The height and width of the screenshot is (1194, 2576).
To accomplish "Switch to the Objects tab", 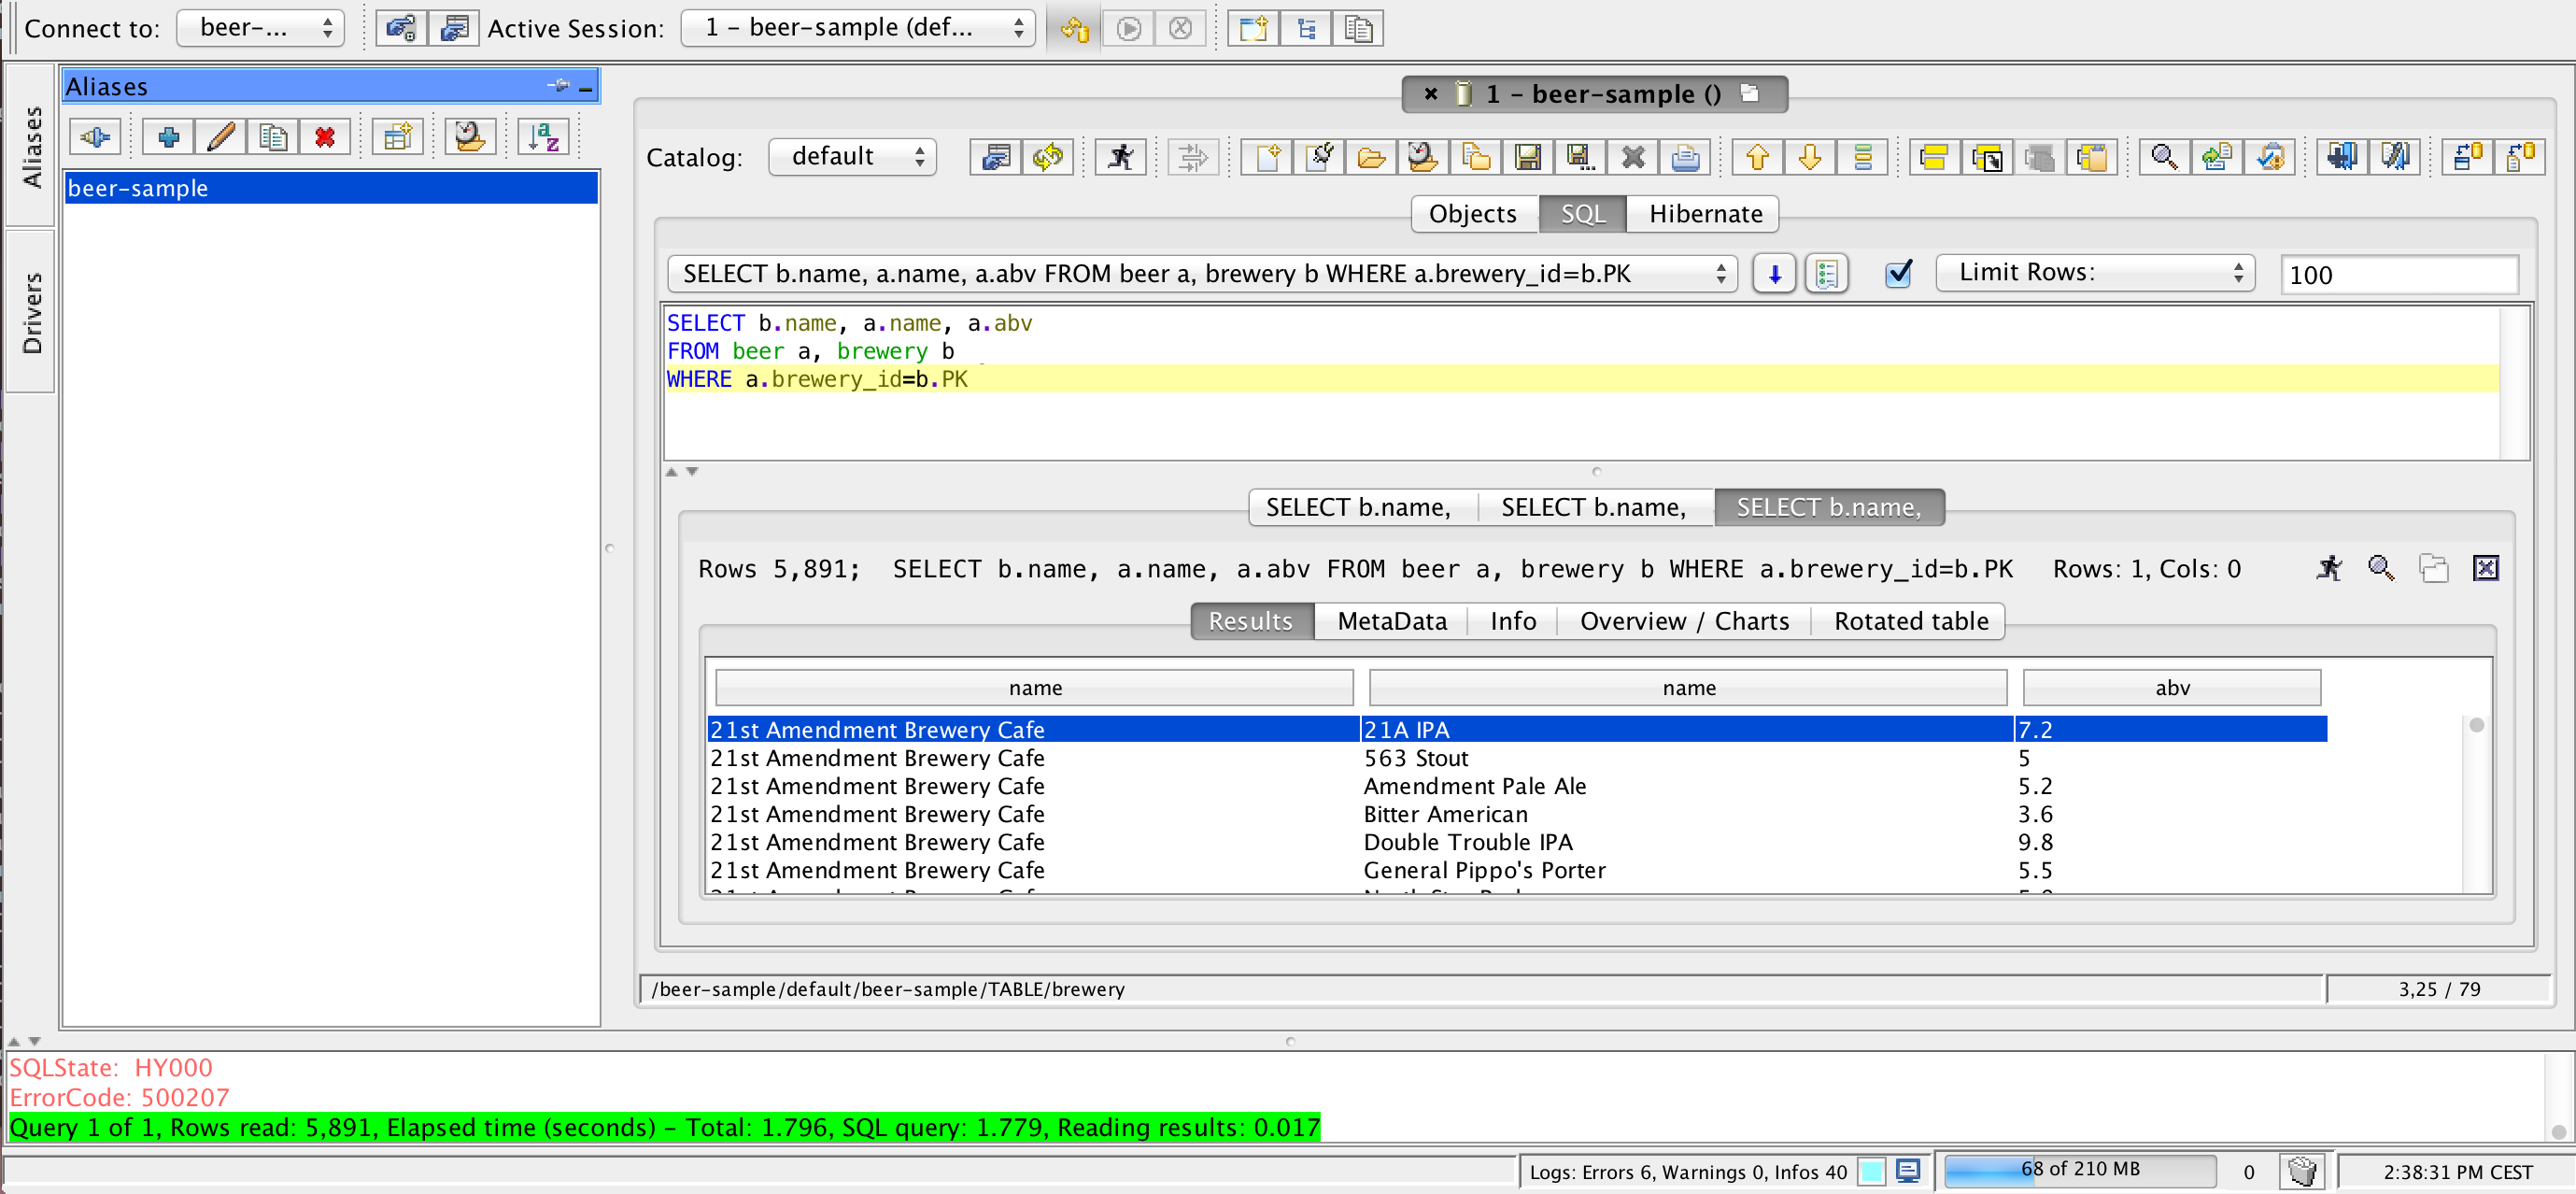I will [1473, 214].
